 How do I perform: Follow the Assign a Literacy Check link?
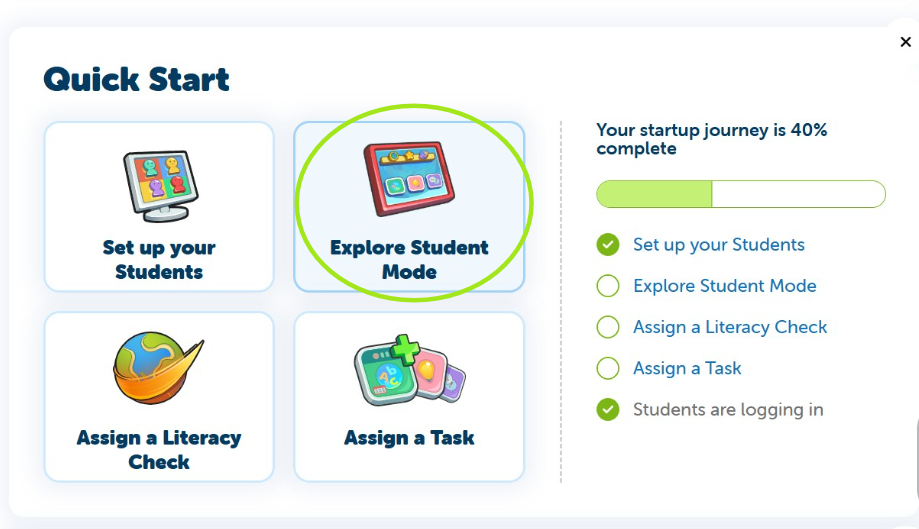coord(730,327)
